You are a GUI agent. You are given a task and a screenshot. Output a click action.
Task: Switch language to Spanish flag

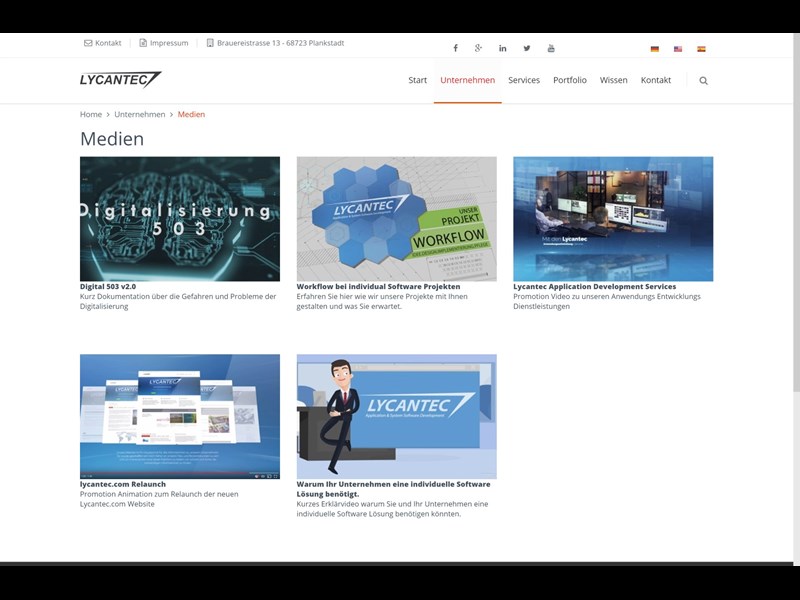tap(702, 49)
